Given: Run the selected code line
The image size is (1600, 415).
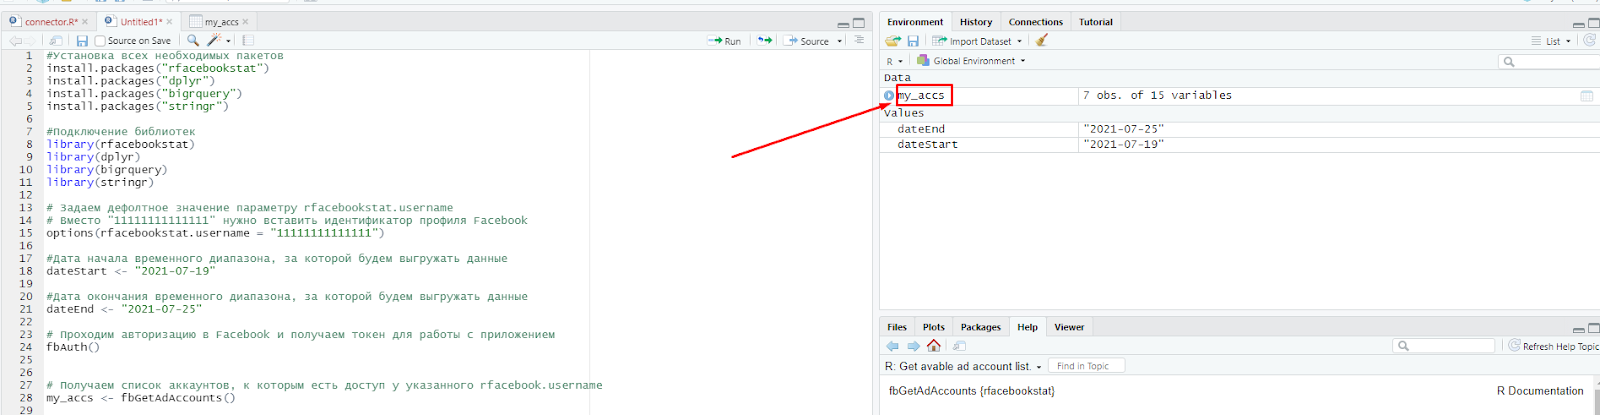Looking at the screenshot, I should pos(725,41).
